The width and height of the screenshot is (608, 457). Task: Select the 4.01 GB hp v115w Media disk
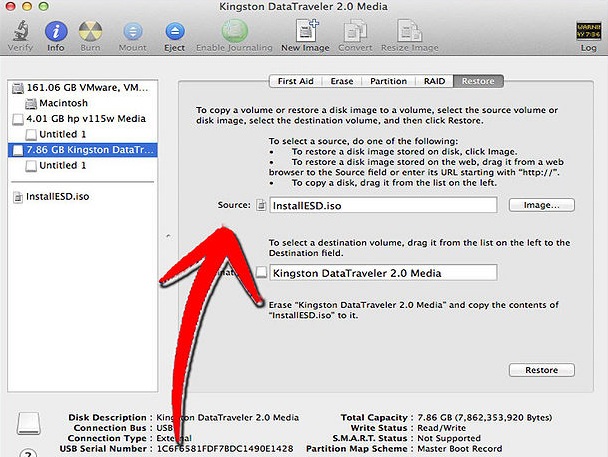pyautogui.click(x=82, y=119)
